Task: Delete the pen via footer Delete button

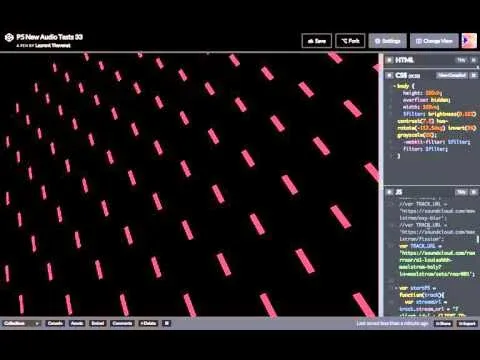Action: (x=148, y=323)
